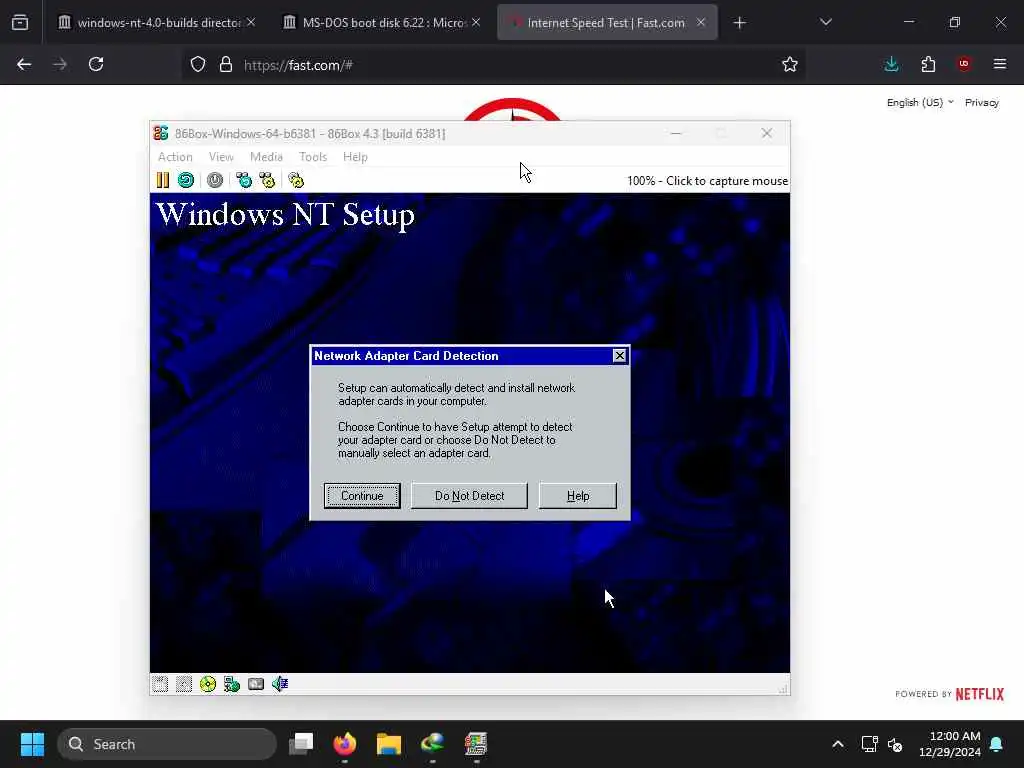Open the Firefox View icon at top left
The width and height of the screenshot is (1024, 768).
20,23
